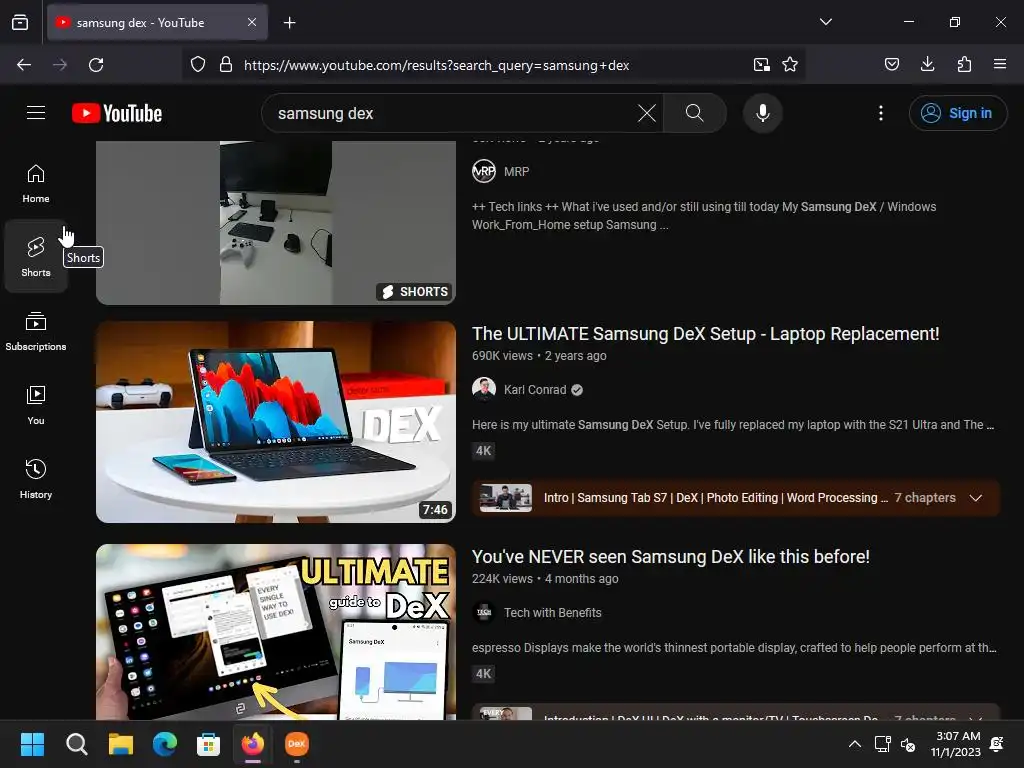Screen dimensions: 1024x768
Task: Play the 7:46 DEX tablet thumbnail
Action: [276, 422]
